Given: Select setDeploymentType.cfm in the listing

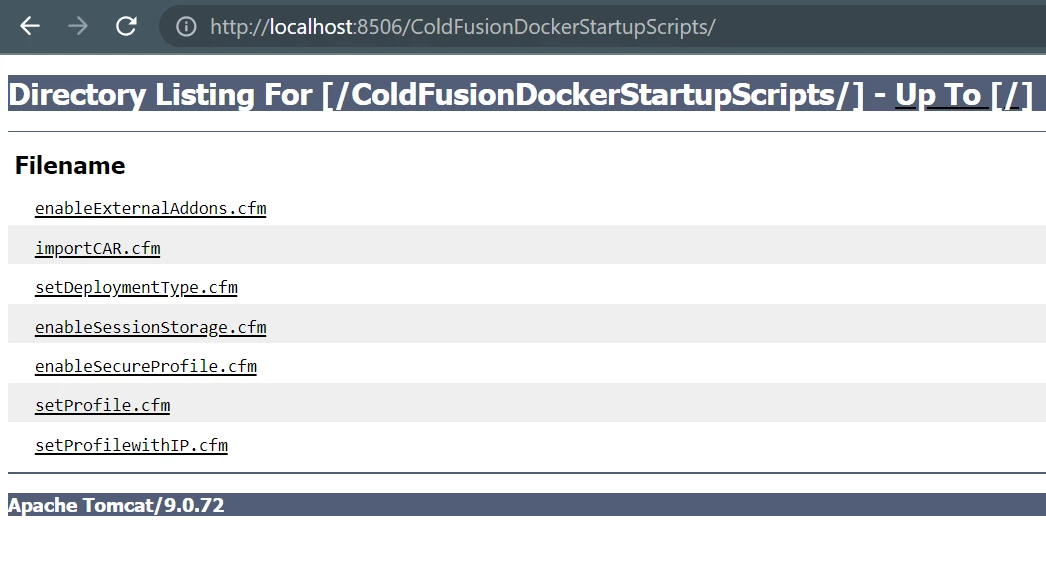Looking at the screenshot, I should pyautogui.click(x=136, y=288).
